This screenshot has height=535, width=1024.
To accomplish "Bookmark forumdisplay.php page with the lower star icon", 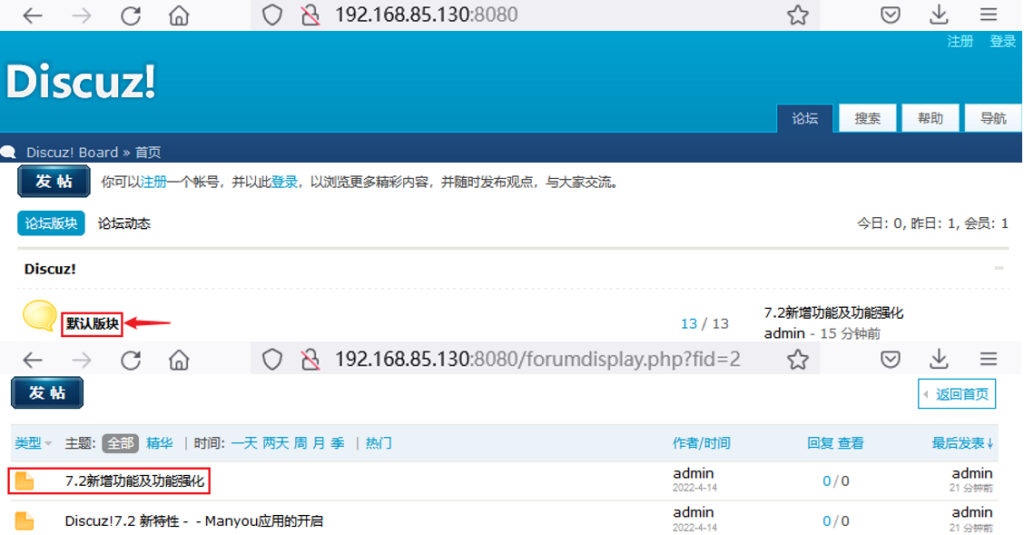I will coord(797,359).
